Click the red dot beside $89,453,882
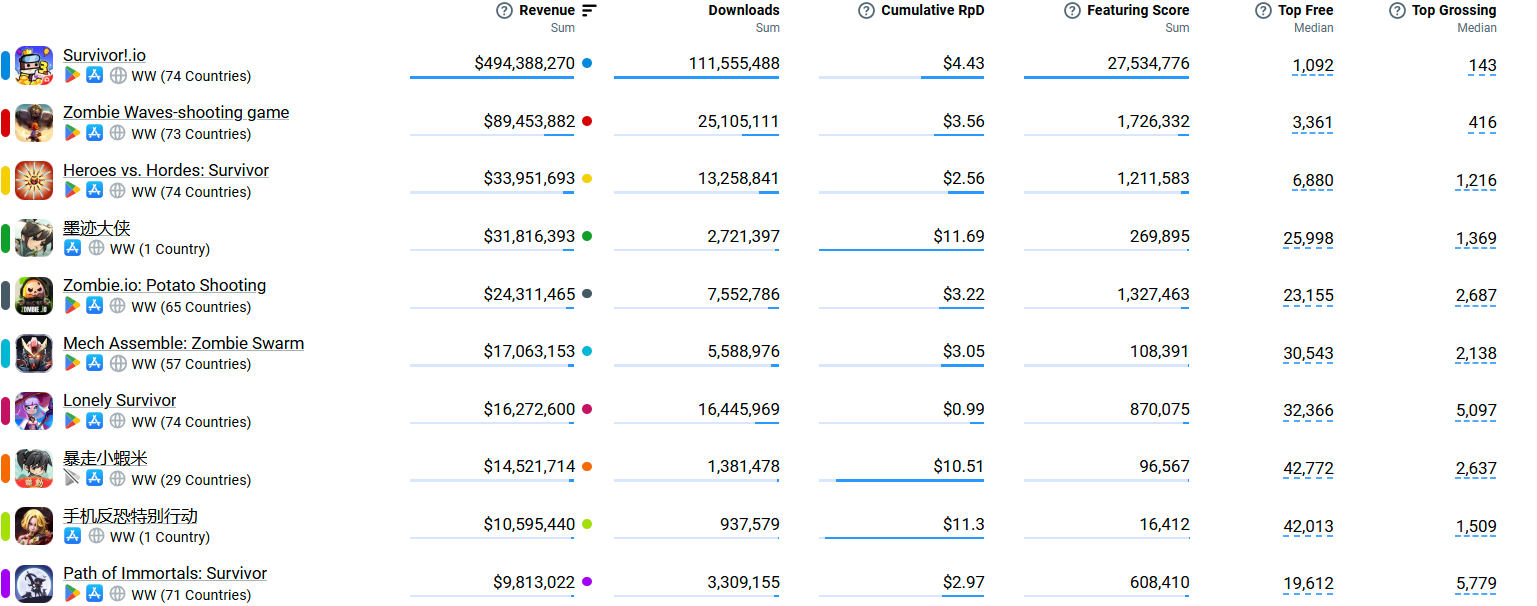Viewport: 1537px width, 606px height. [x=587, y=121]
